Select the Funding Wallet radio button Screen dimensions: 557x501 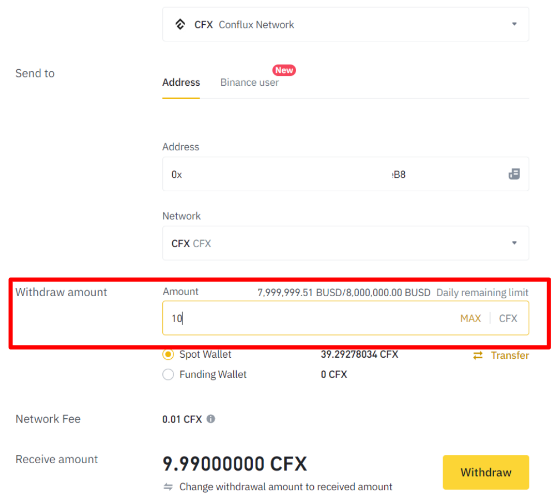(168, 374)
